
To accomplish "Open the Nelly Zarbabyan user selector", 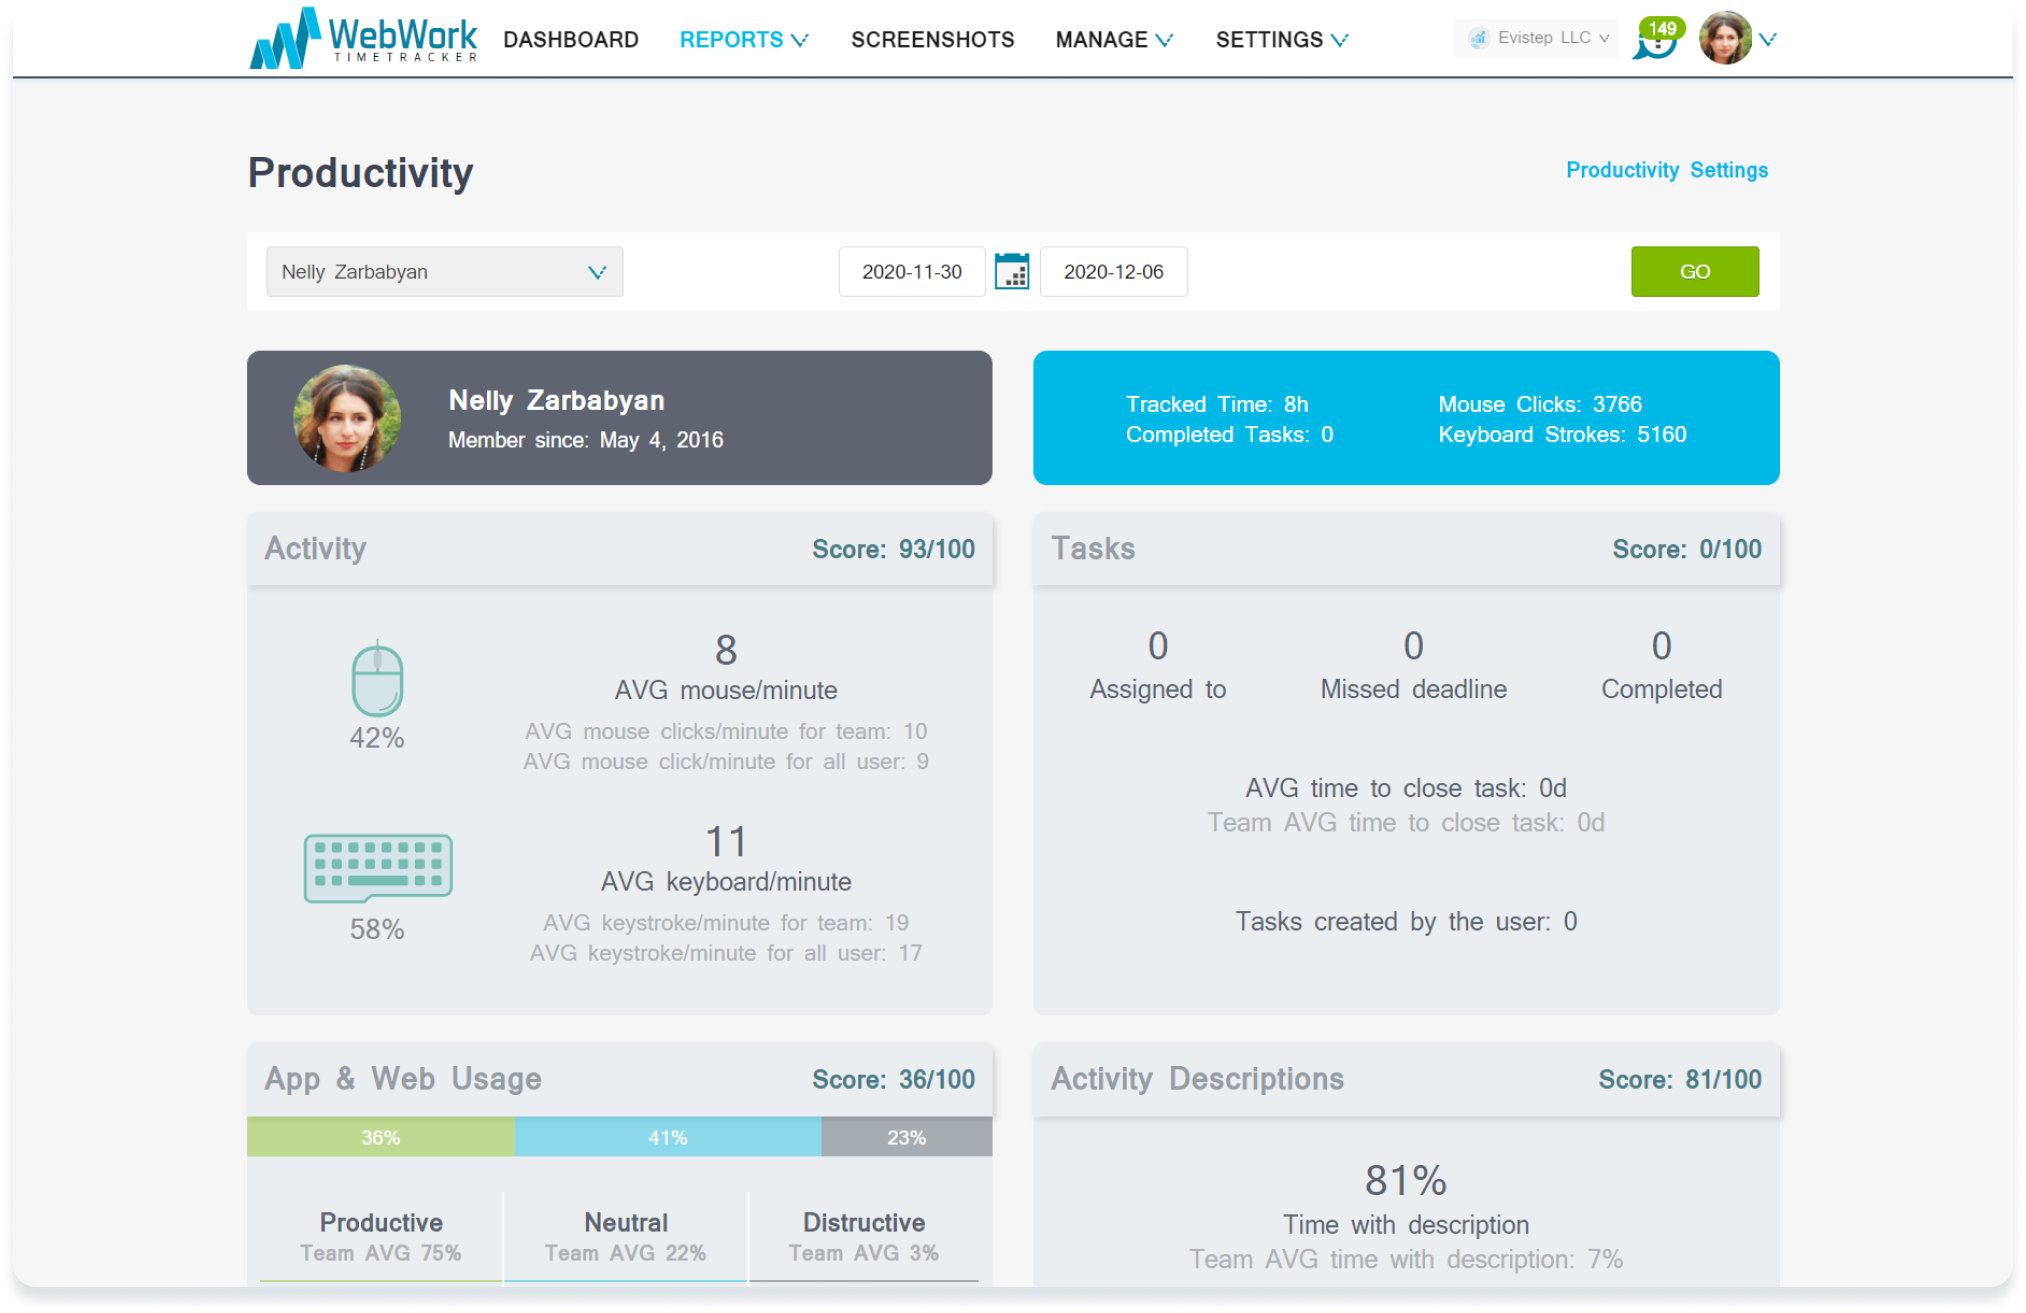I will [x=444, y=271].
